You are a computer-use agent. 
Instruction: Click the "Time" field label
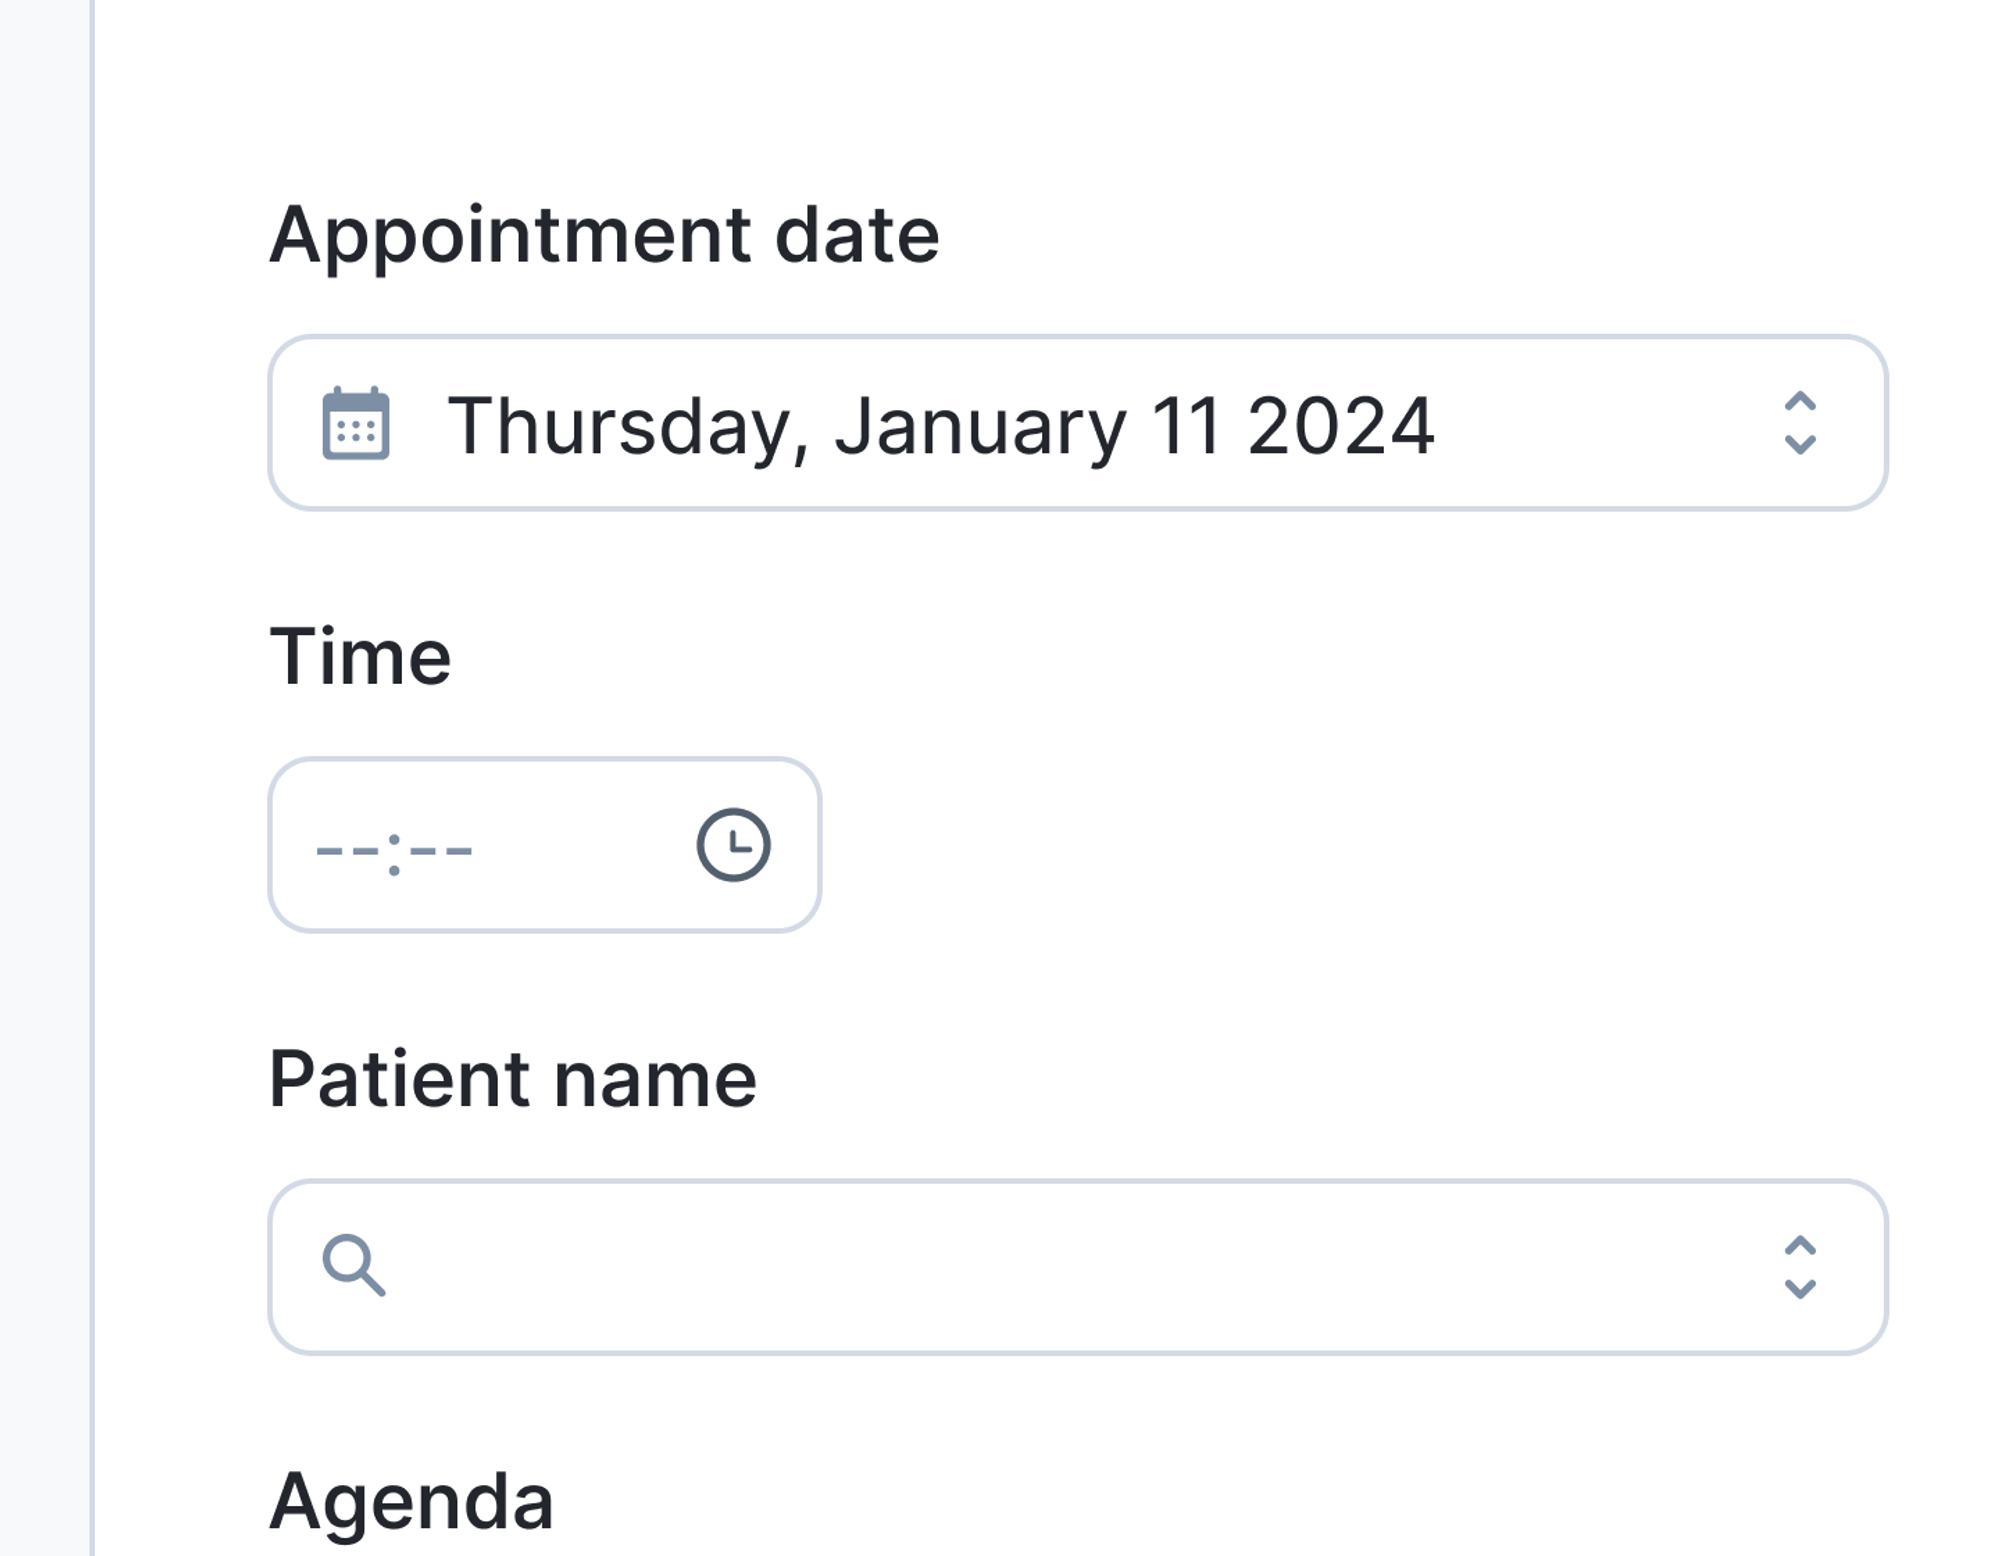(360, 657)
